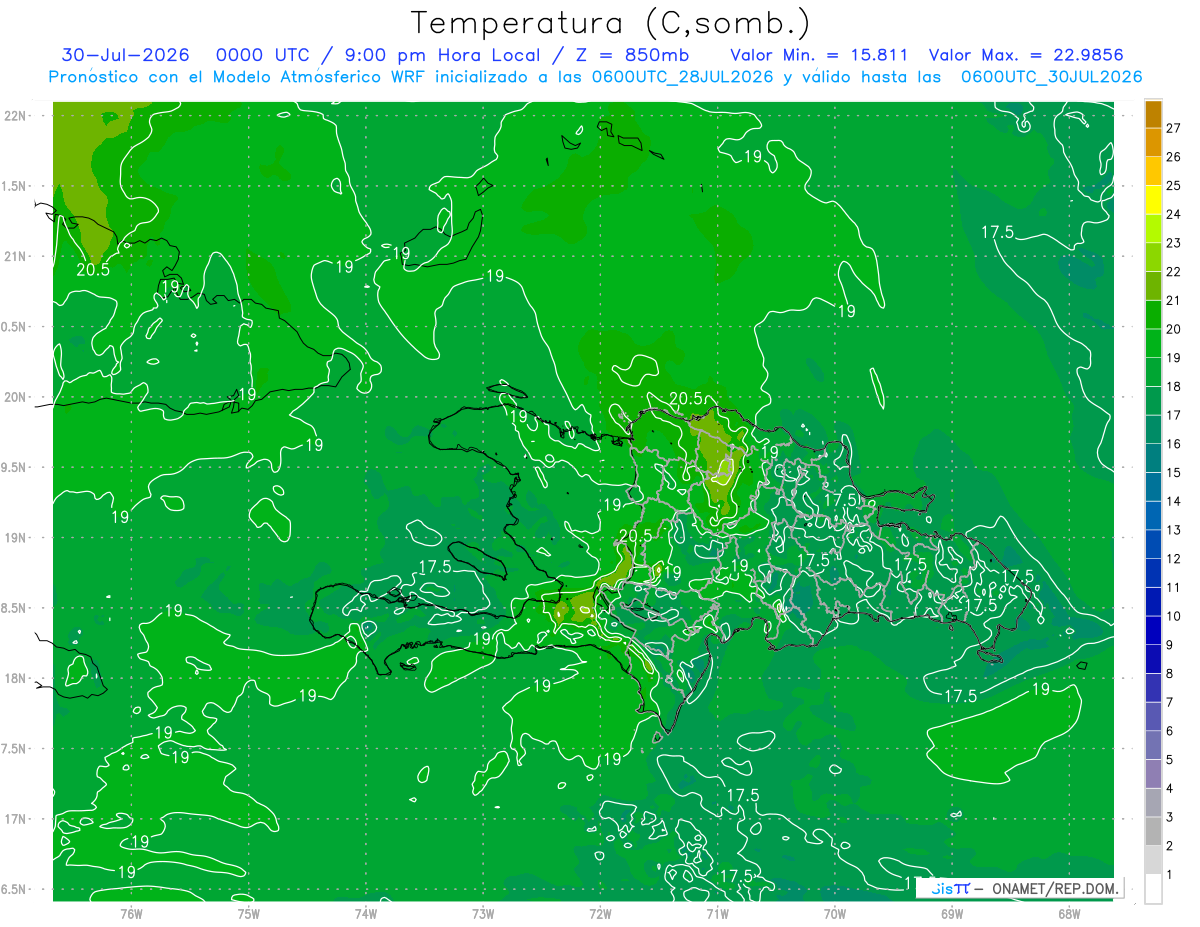Click the 75W longitude axis label
Image resolution: width=1200 pixels, height=927 pixels.
pos(248,914)
